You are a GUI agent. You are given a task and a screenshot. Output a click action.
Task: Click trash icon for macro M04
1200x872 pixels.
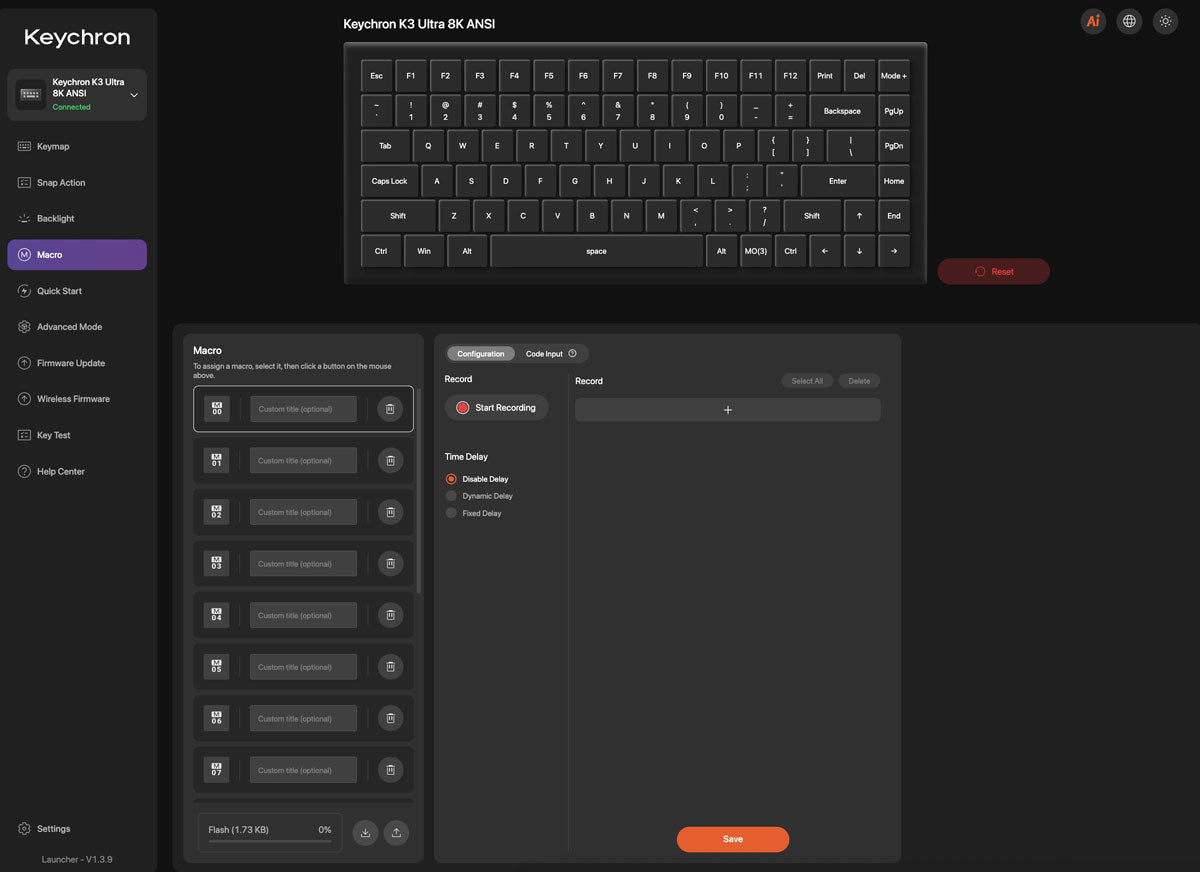click(391, 615)
